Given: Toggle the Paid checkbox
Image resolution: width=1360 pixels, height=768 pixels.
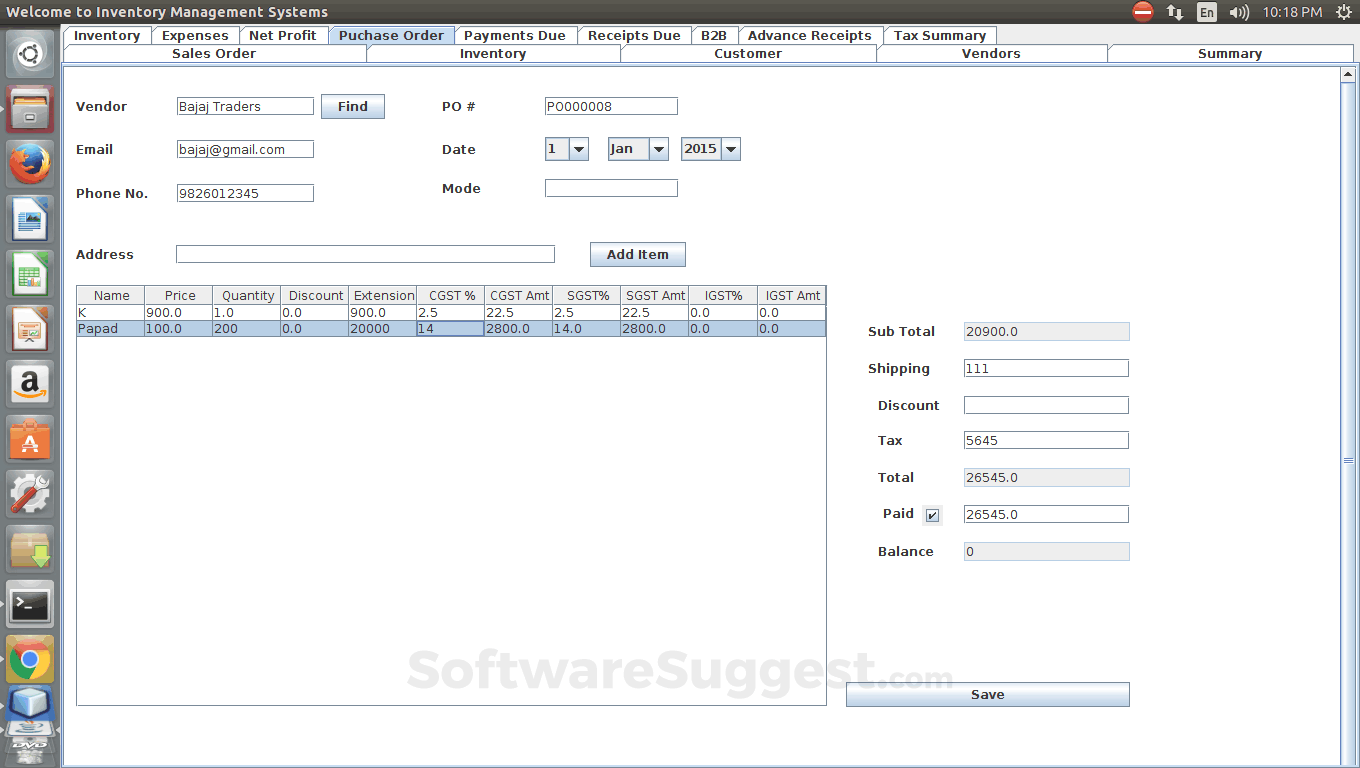Looking at the screenshot, I should 932,515.
